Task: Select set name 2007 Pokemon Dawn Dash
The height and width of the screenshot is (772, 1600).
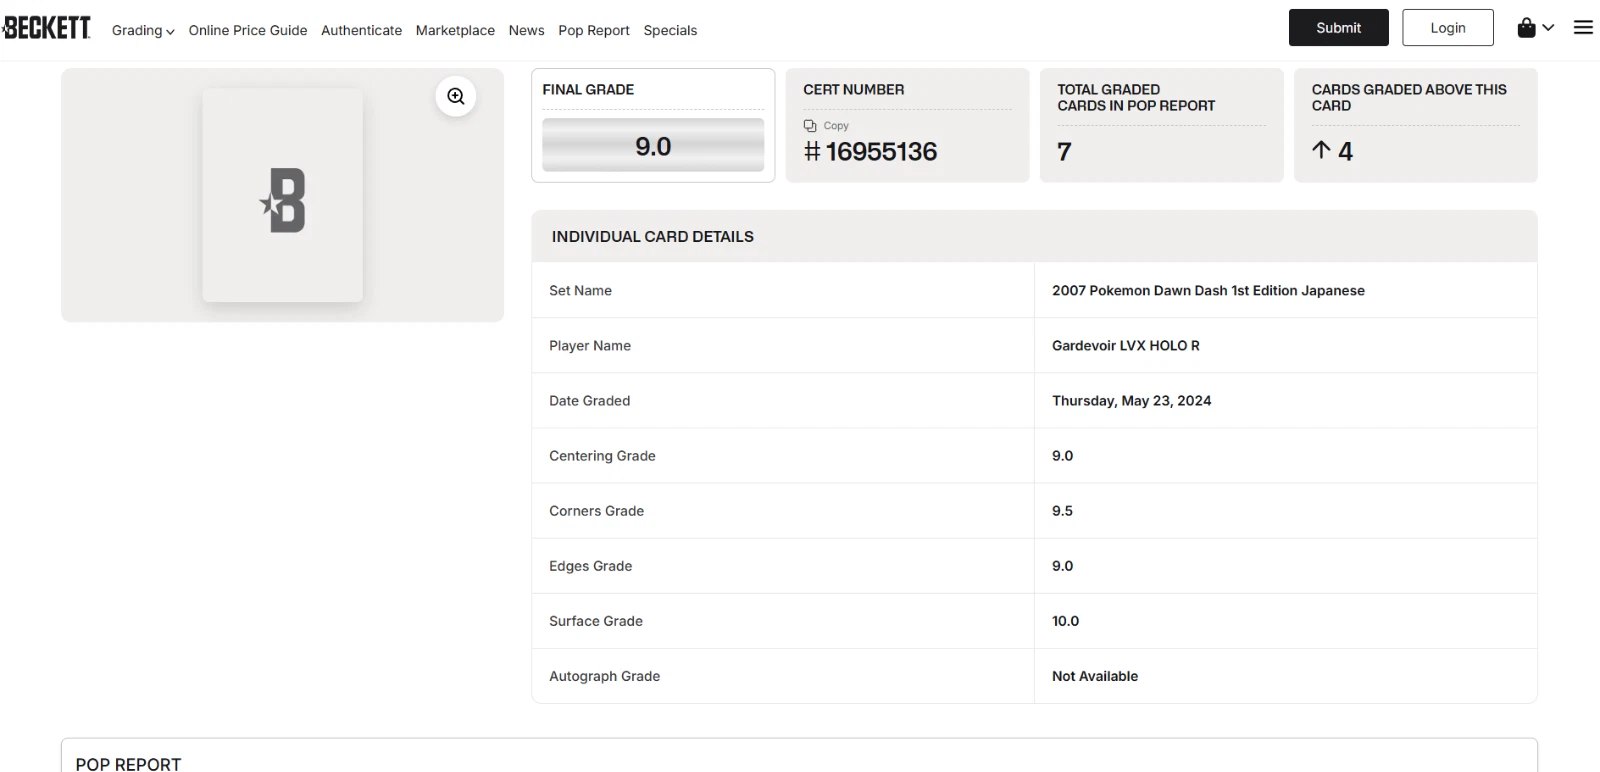Action: point(1208,291)
